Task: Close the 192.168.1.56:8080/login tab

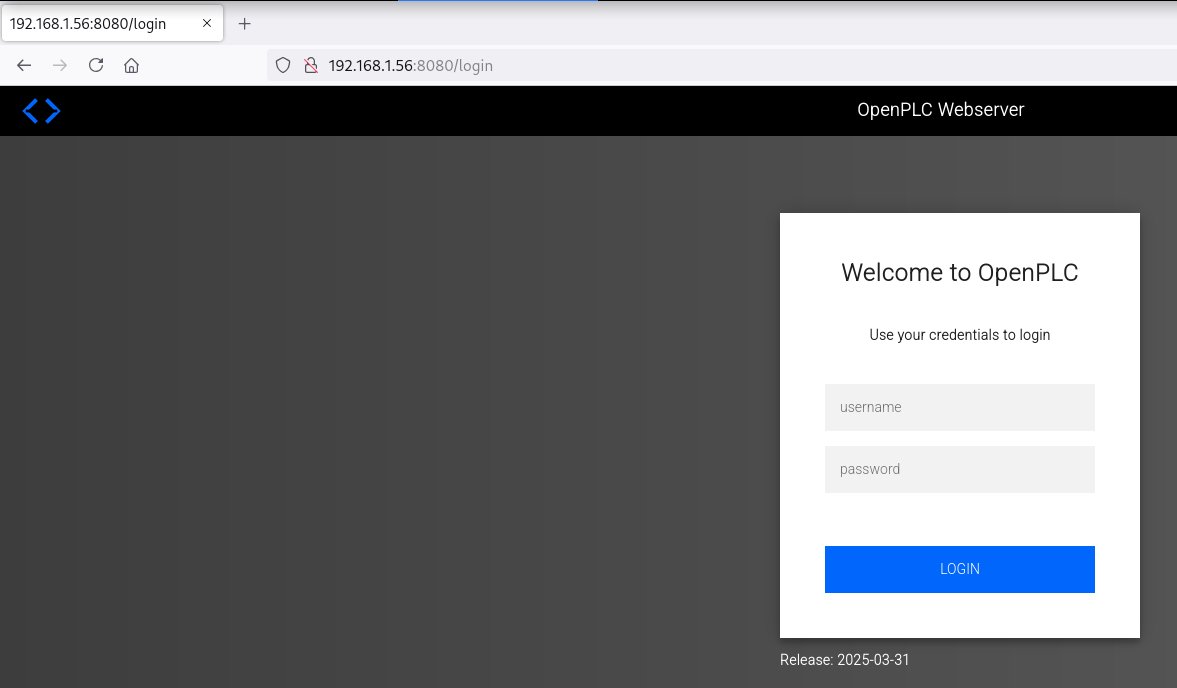Action: coord(207,23)
